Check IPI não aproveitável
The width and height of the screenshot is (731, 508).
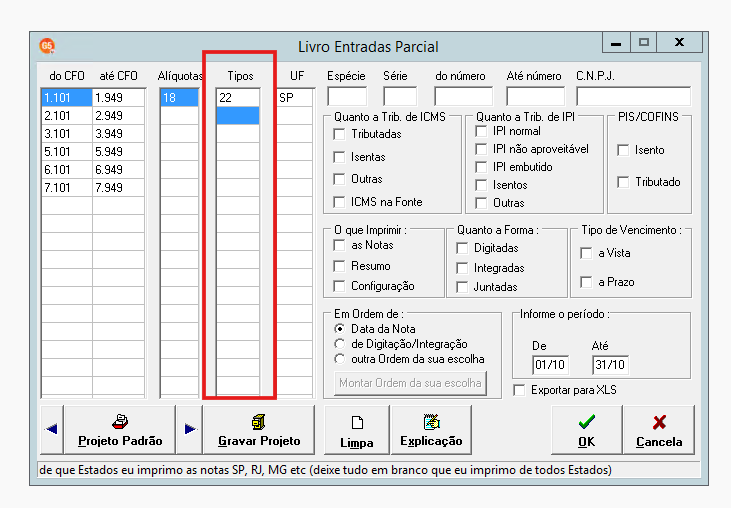pyautogui.click(x=481, y=149)
